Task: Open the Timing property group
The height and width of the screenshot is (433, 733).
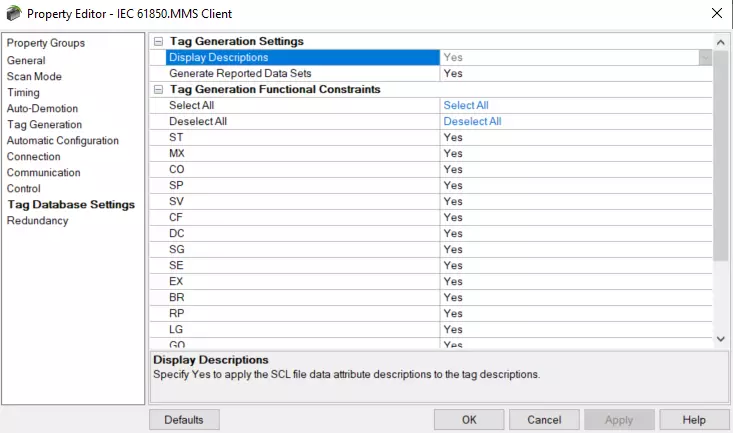Action: pos(23,93)
